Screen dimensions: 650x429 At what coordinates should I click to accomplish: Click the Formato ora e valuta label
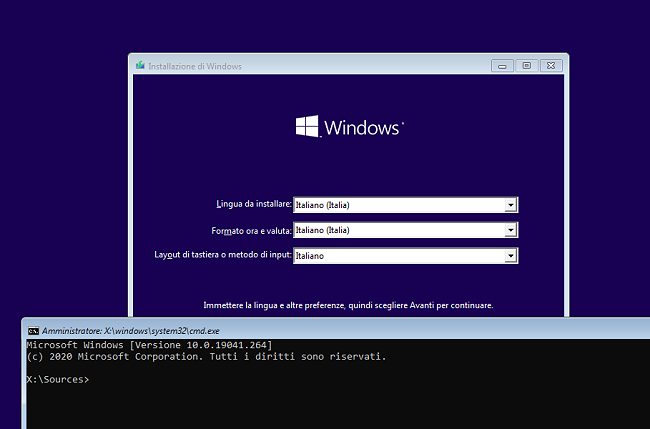coord(251,230)
